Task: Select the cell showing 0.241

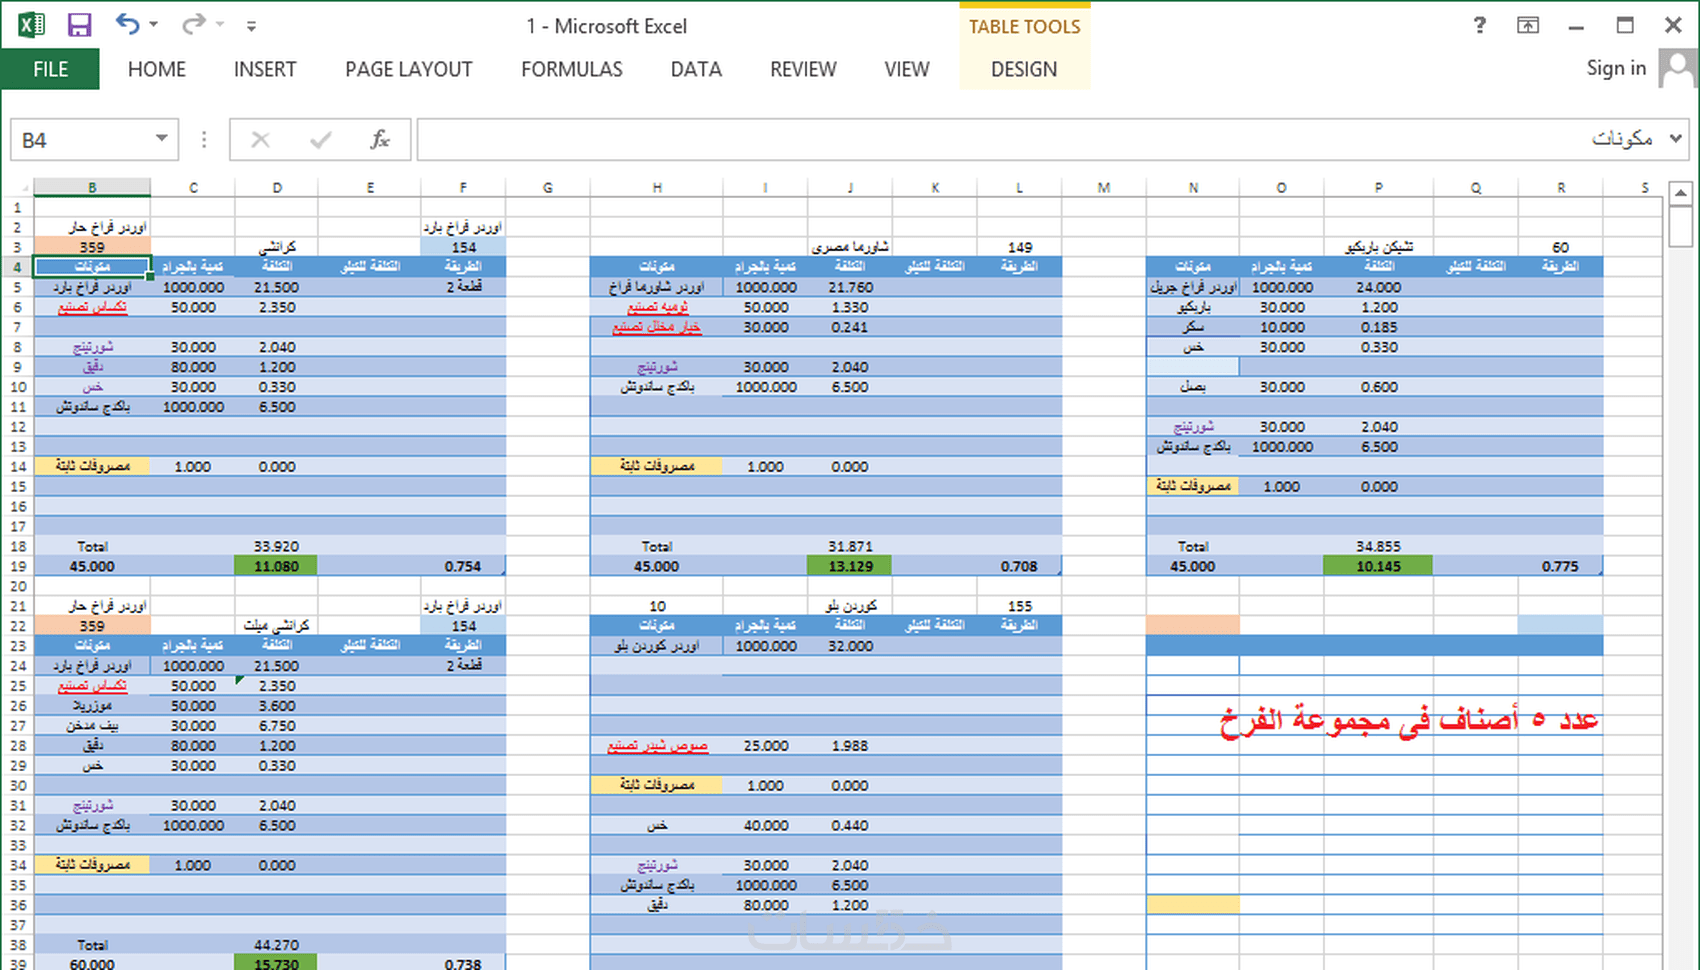Action: pos(850,326)
